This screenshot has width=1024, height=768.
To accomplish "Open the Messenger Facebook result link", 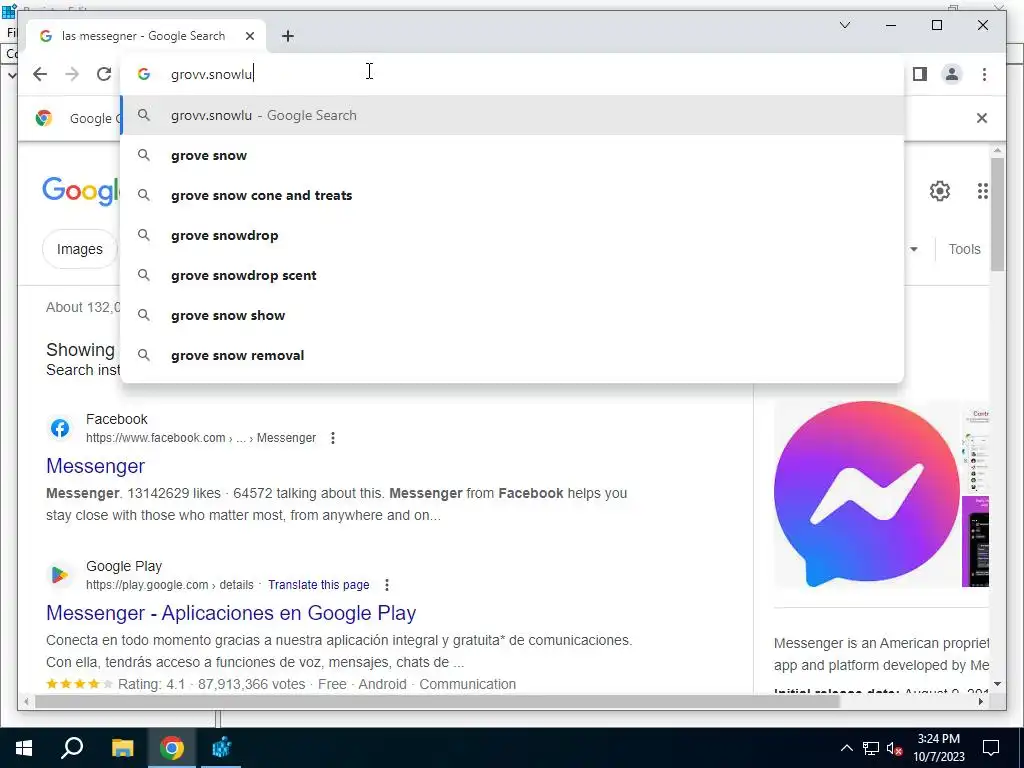I will point(95,466).
